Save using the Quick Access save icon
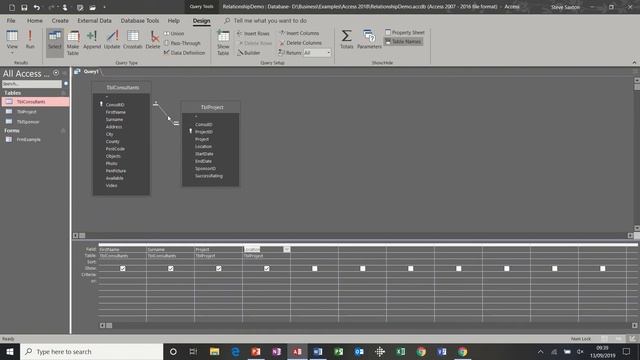 pyautogui.click(x=24, y=7)
